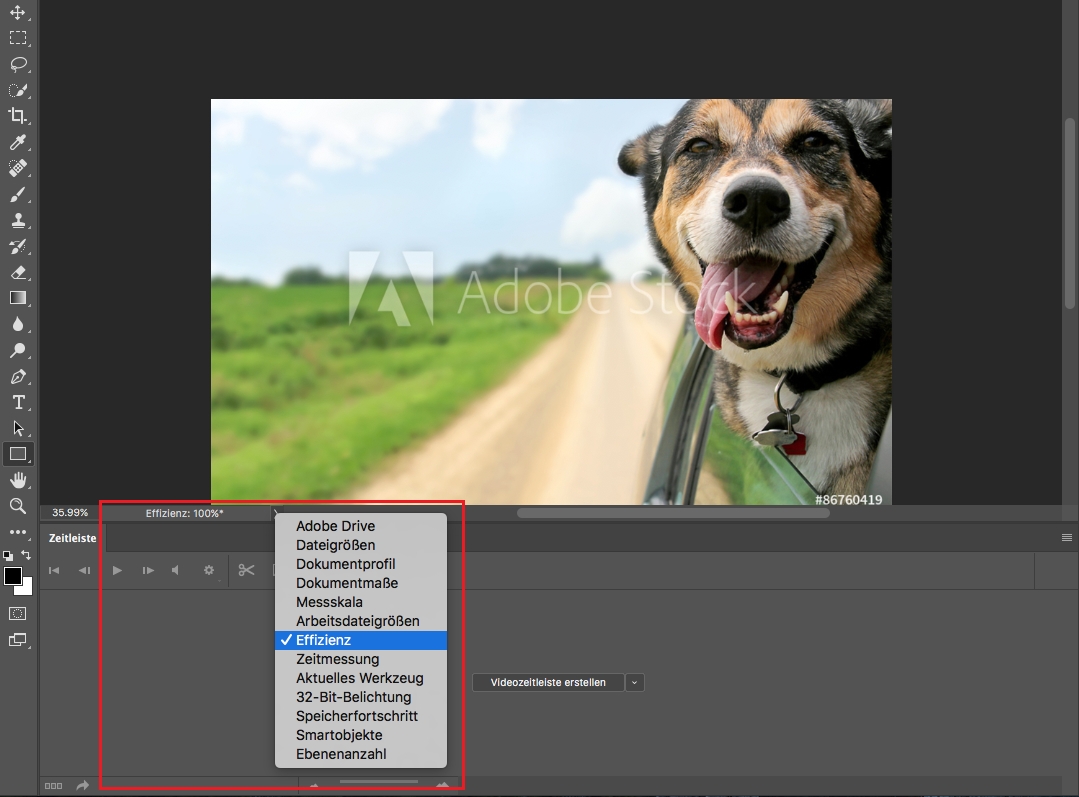Toggle Quick Mask mode in the toolbar
The height and width of the screenshot is (797, 1079).
pos(17,614)
